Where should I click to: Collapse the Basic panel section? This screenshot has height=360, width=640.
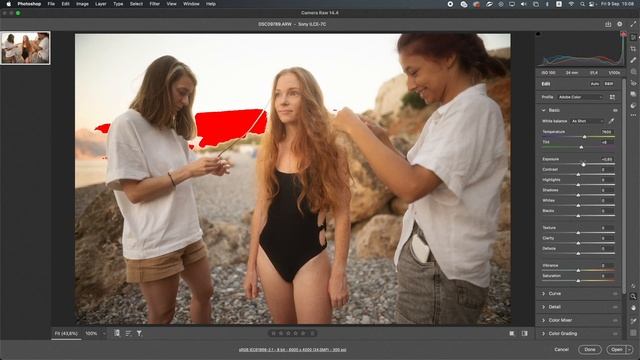point(543,110)
